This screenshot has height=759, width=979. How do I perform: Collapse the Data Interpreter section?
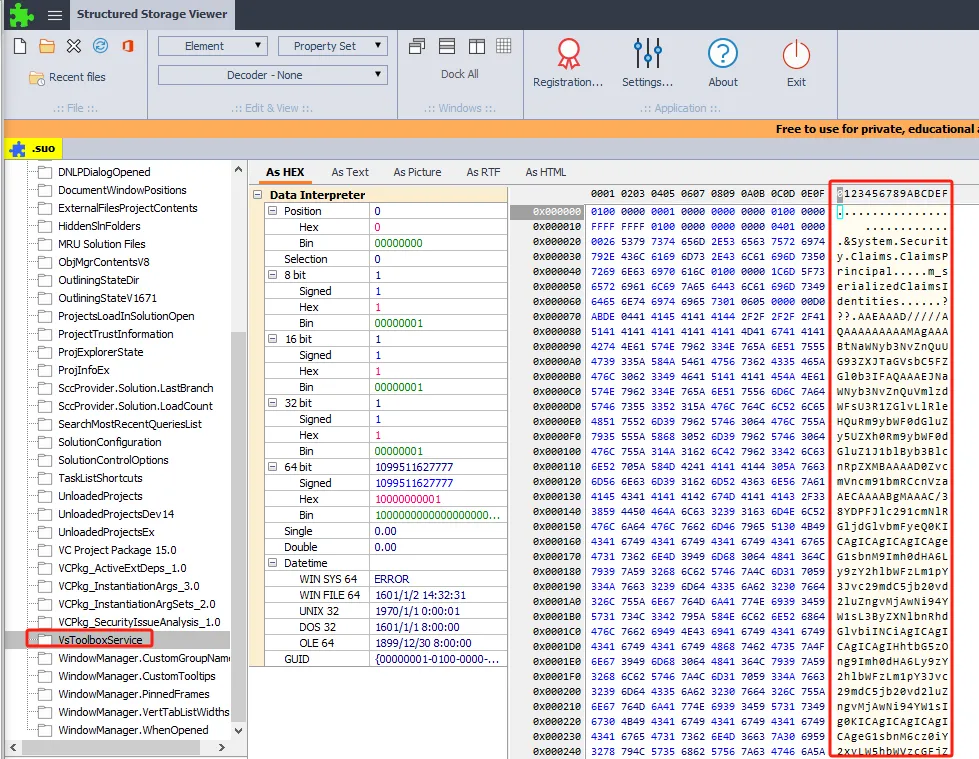click(x=258, y=195)
